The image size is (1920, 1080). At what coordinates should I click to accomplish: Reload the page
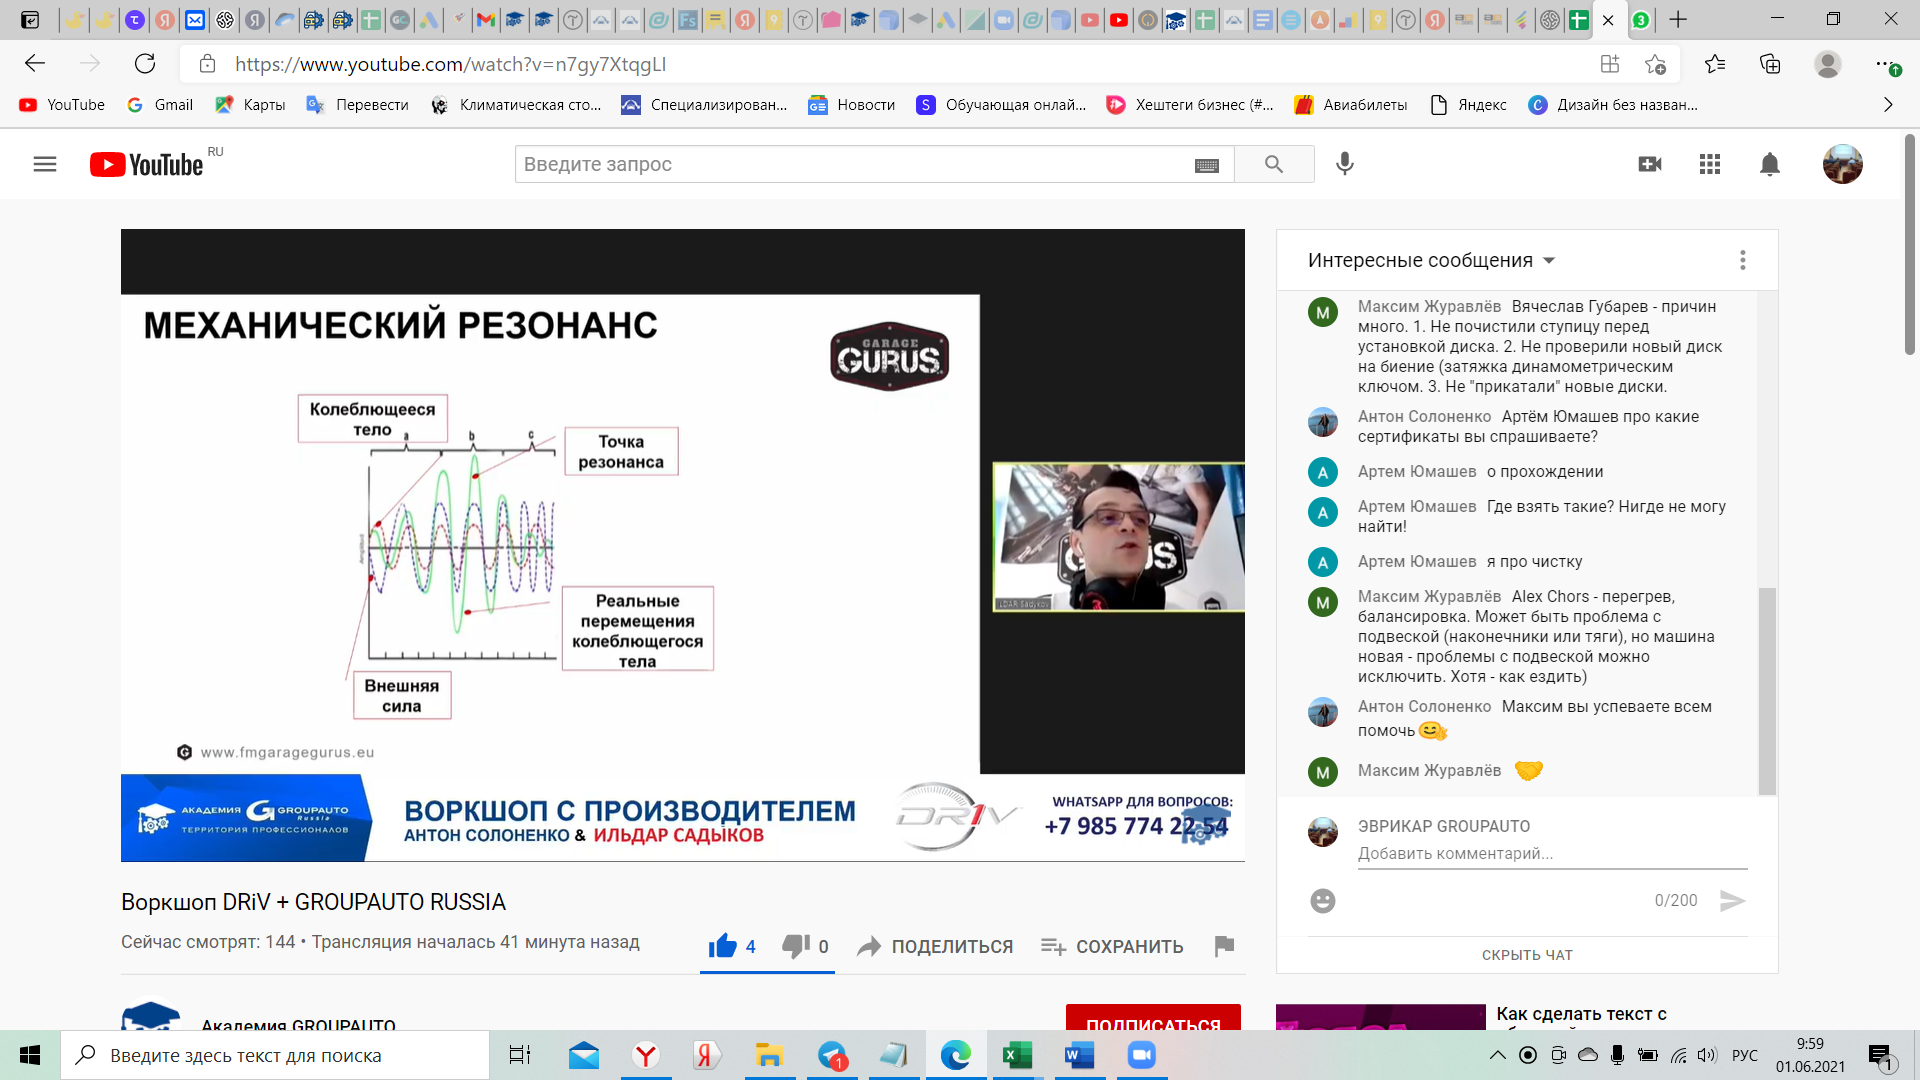coord(145,64)
